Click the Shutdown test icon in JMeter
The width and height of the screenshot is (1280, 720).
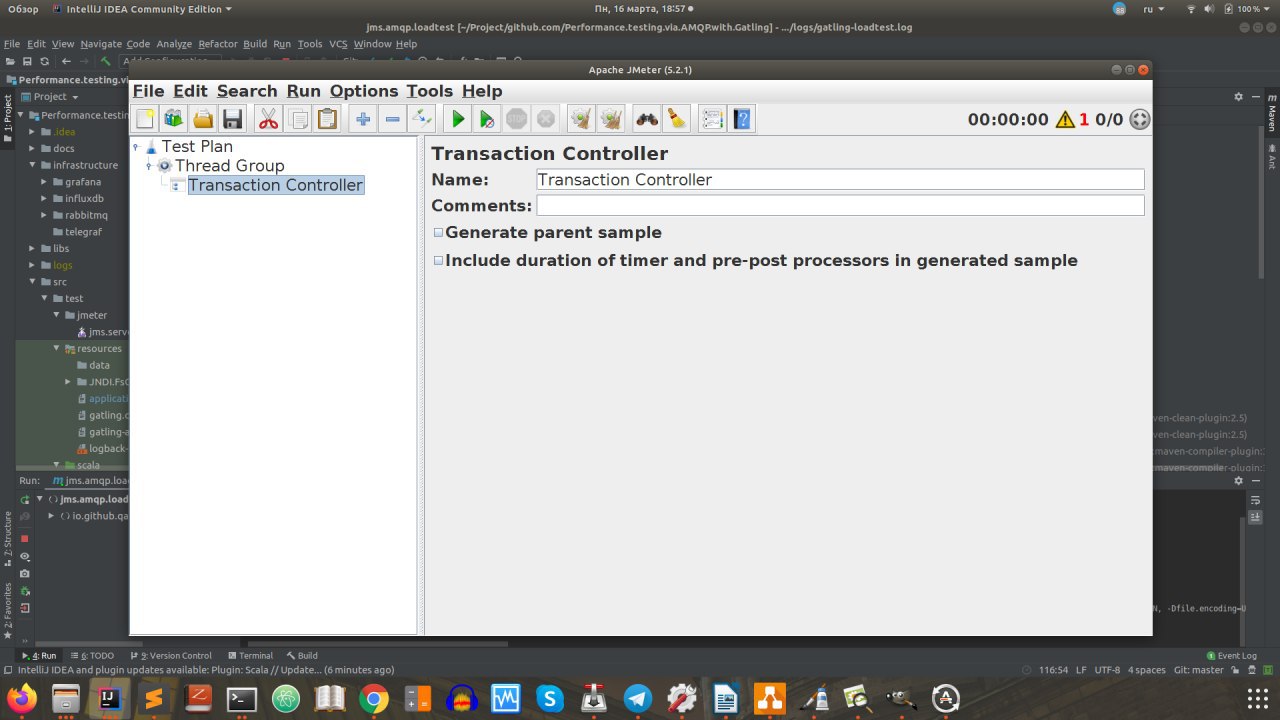(x=545, y=119)
